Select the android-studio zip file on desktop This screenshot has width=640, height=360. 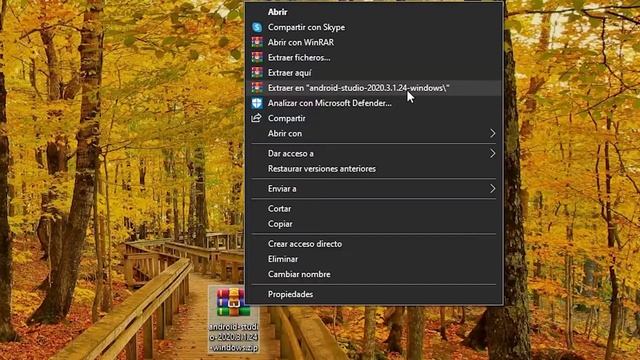(x=233, y=319)
